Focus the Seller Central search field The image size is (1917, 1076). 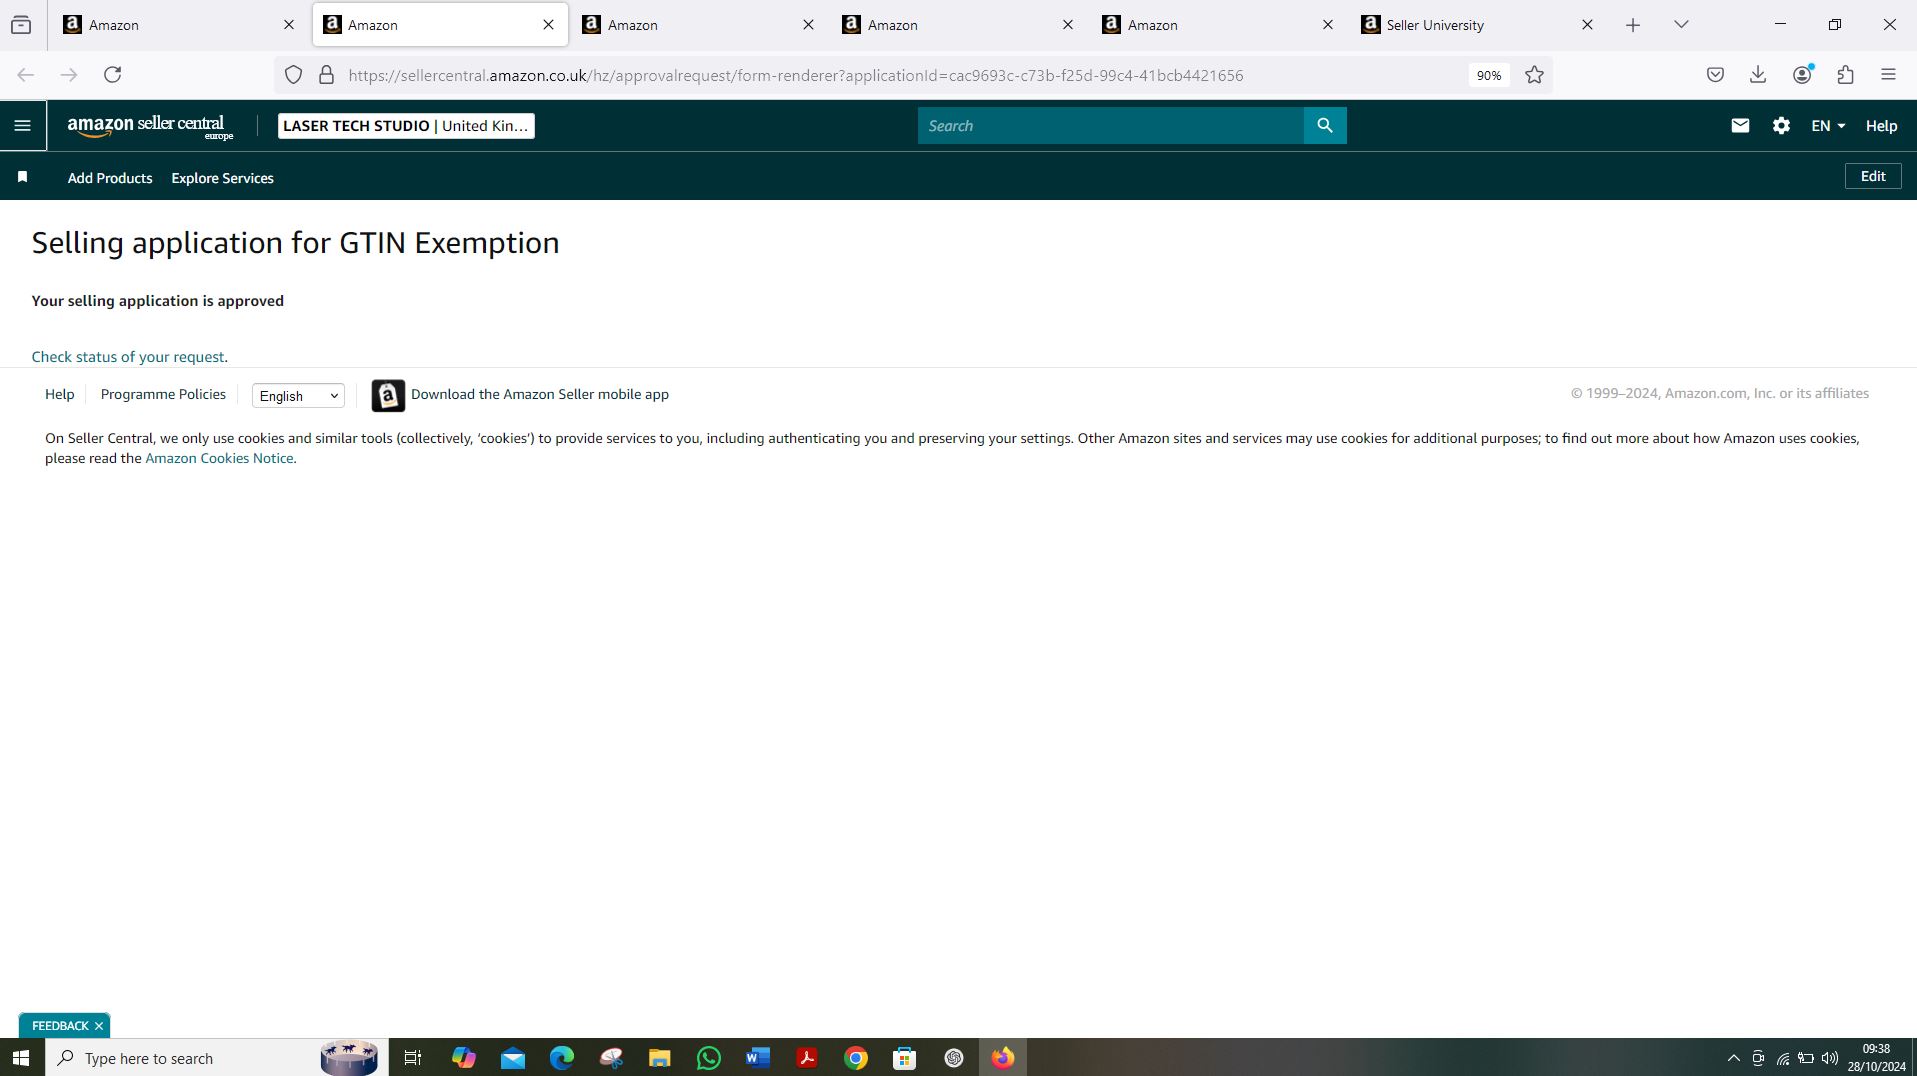point(1111,126)
